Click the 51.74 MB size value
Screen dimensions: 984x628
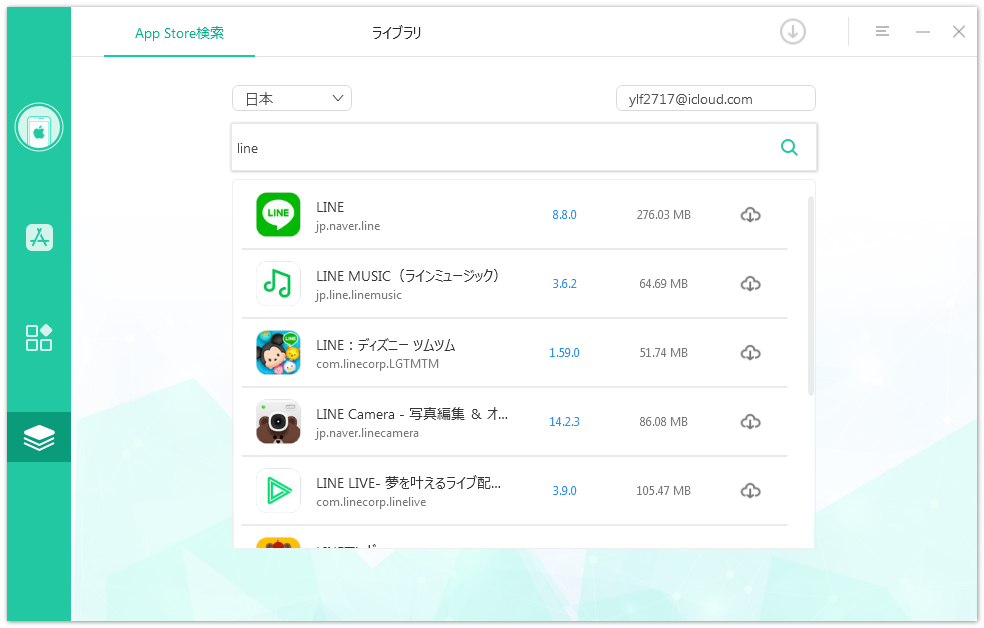663,353
